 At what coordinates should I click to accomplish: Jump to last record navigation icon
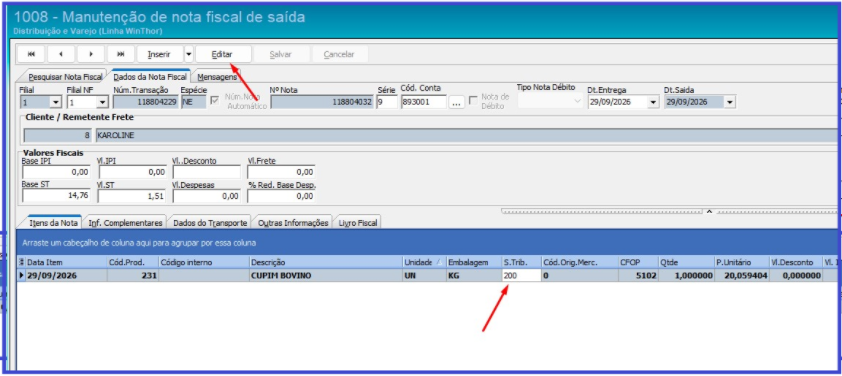click(x=121, y=54)
